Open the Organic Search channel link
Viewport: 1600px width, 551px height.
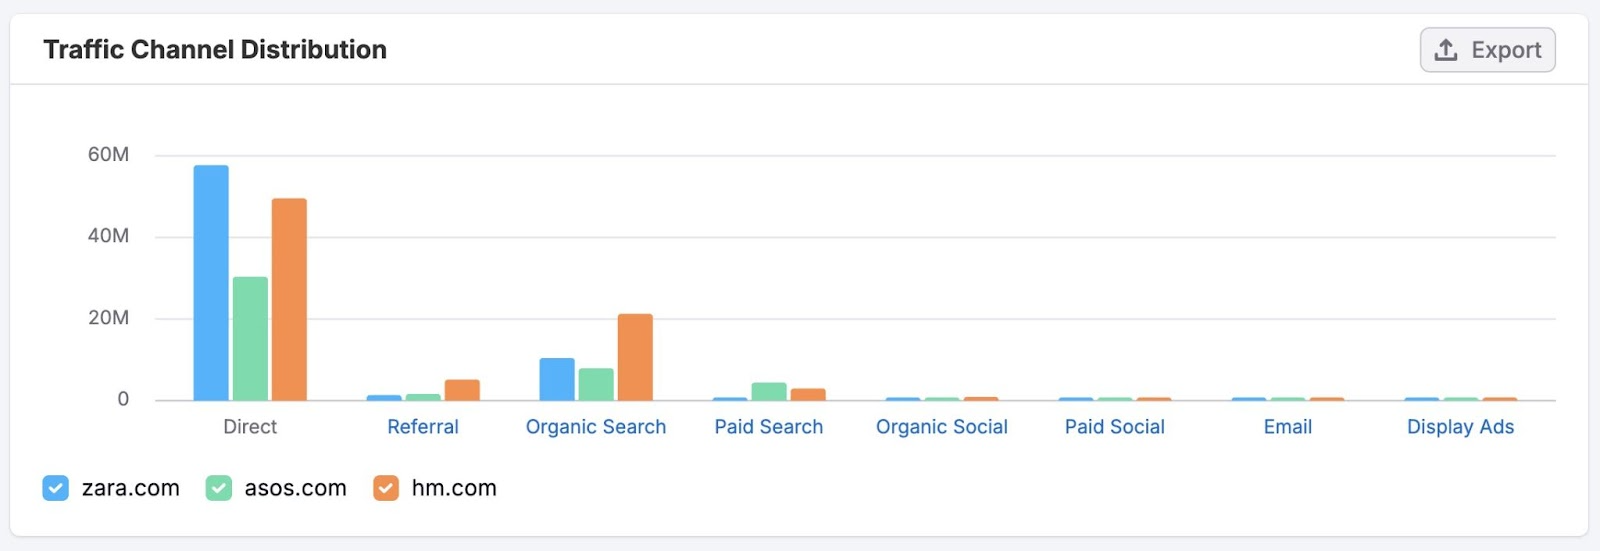tap(596, 427)
